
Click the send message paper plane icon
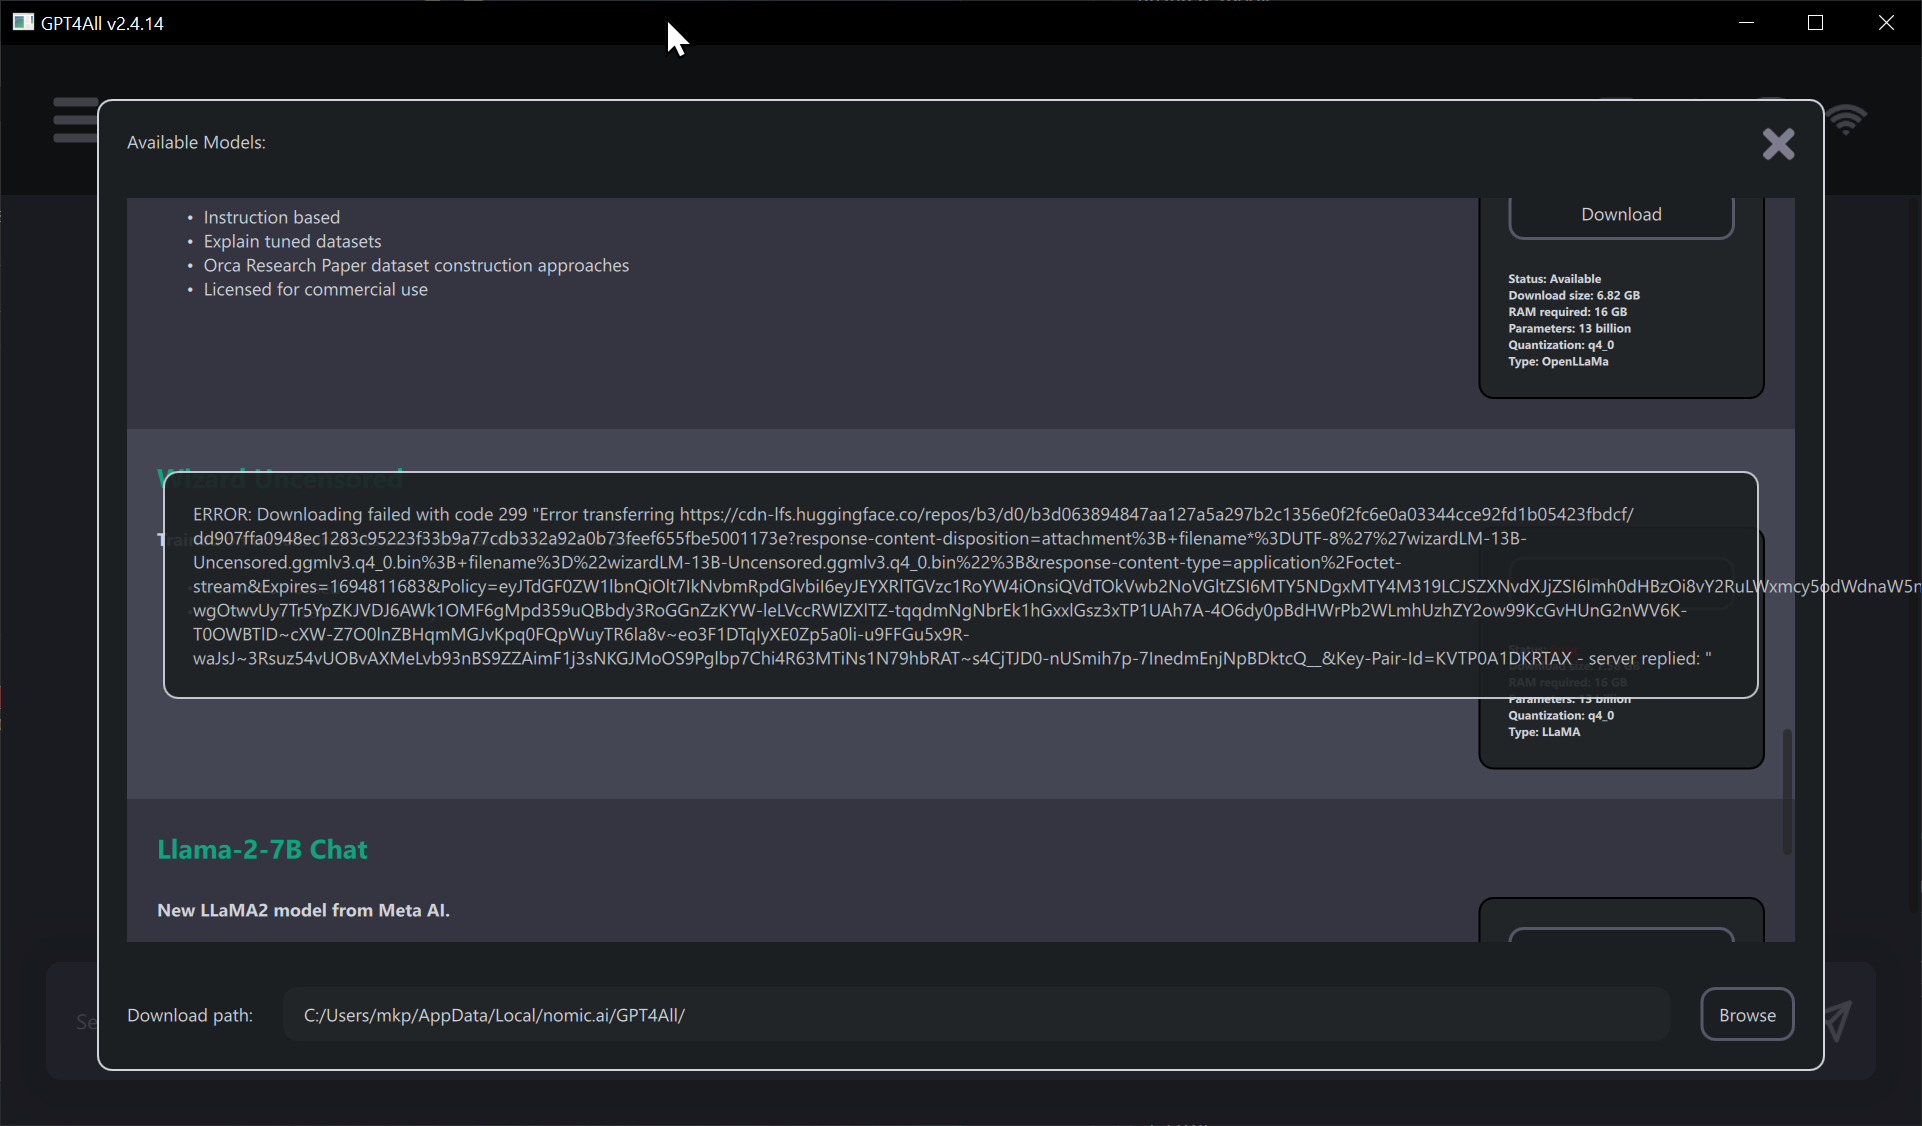click(x=1840, y=1021)
